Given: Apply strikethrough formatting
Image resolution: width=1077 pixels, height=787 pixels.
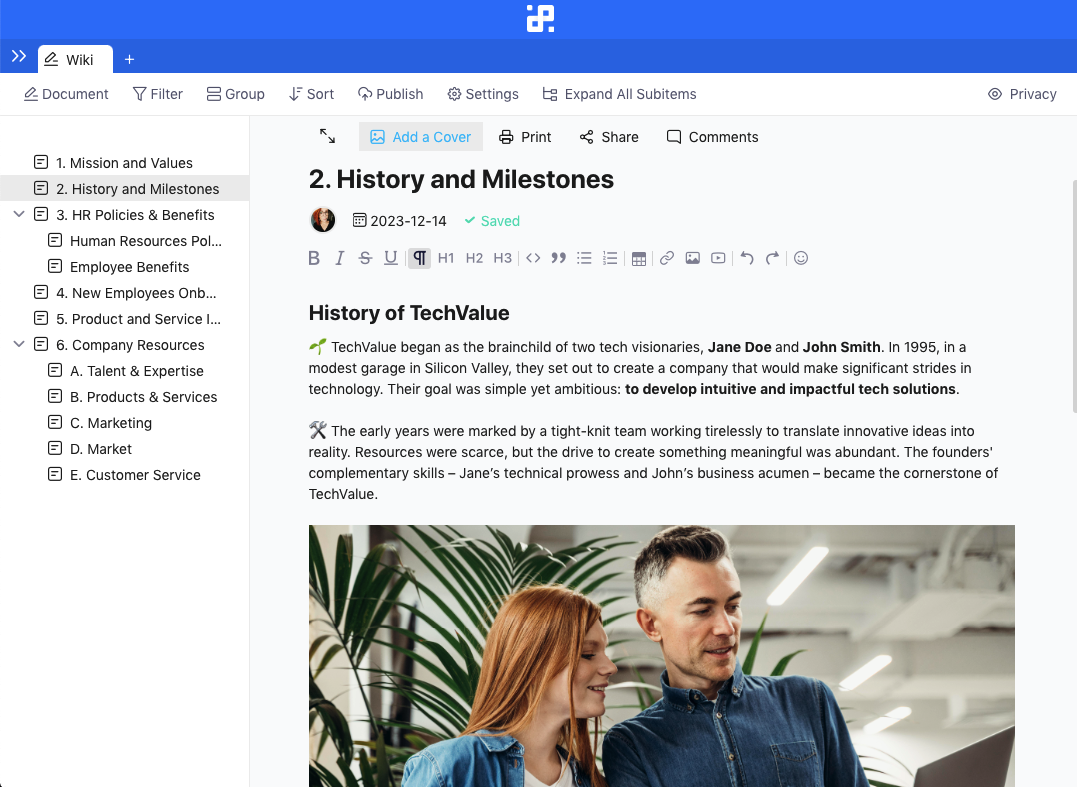Looking at the screenshot, I should point(365,258).
